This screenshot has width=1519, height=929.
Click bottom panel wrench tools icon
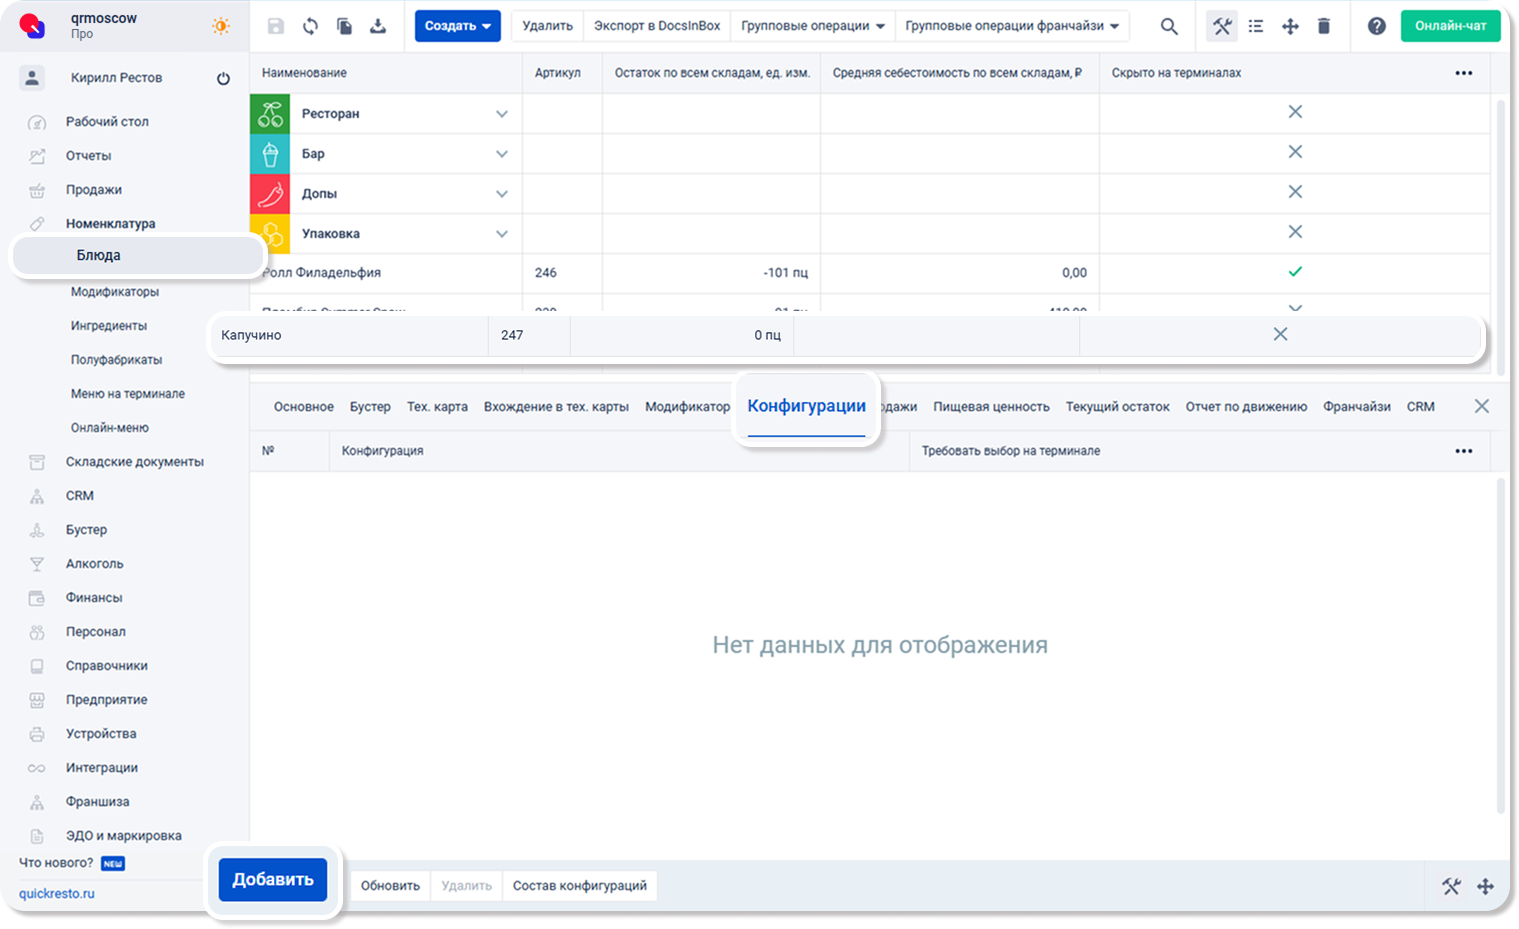(x=1451, y=886)
